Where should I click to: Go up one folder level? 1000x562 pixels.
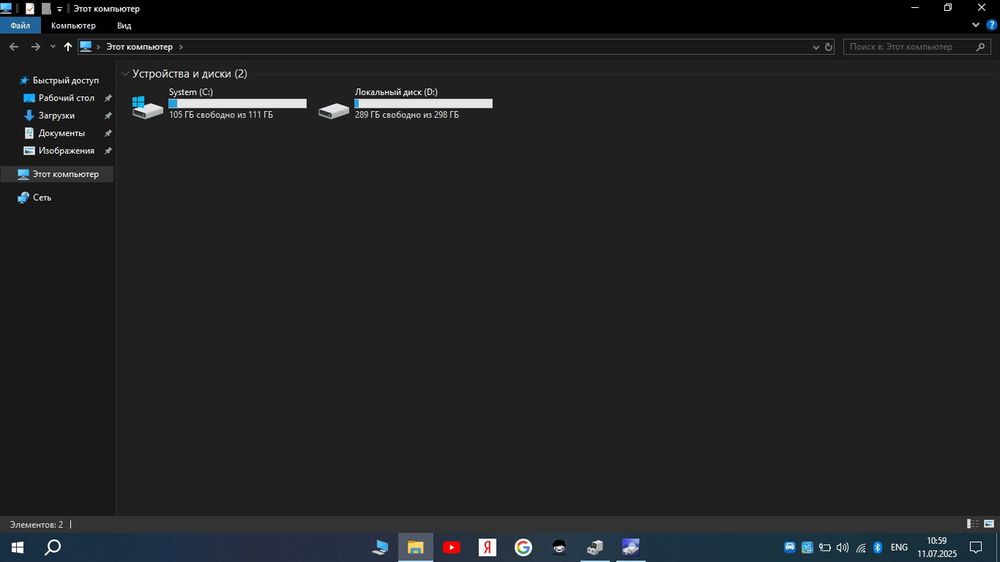(68, 47)
